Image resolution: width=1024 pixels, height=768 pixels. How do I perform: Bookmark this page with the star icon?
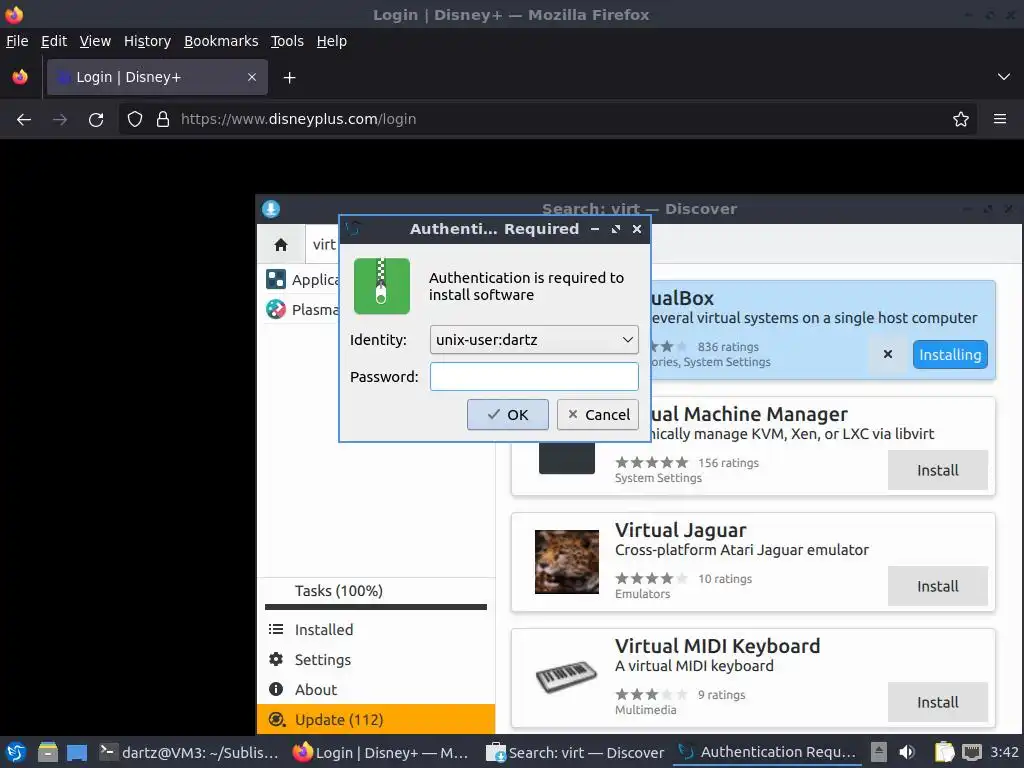[961, 120]
